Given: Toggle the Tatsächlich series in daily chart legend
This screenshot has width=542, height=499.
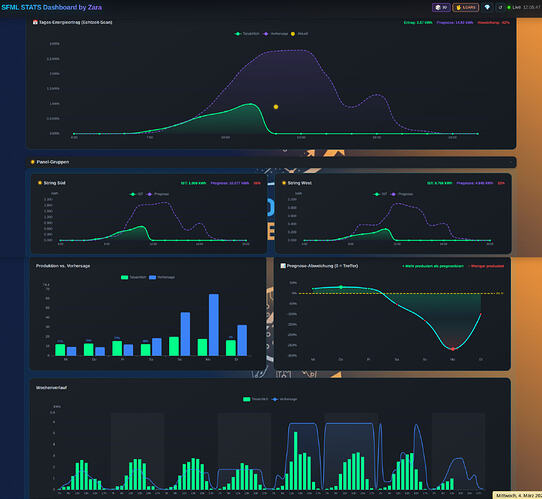Looking at the screenshot, I should pyautogui.click(x=247, y=34).
